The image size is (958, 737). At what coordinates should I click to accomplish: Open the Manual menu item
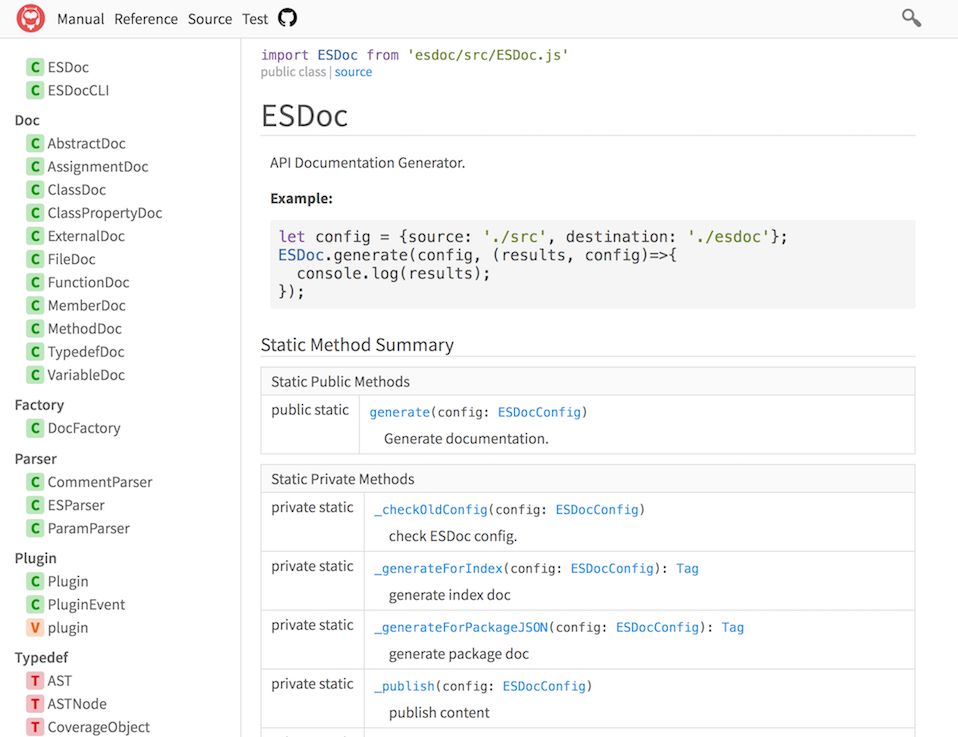pos(80,18)
